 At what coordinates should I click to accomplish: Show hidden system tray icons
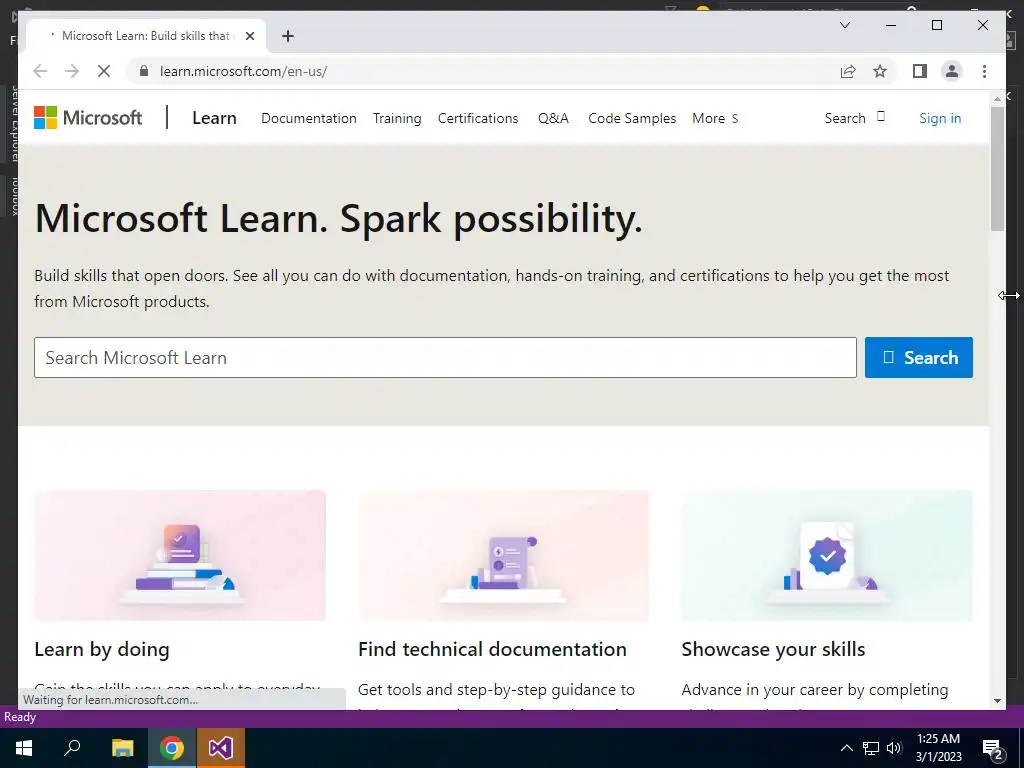pyautogui.click(x=846, y=748)
